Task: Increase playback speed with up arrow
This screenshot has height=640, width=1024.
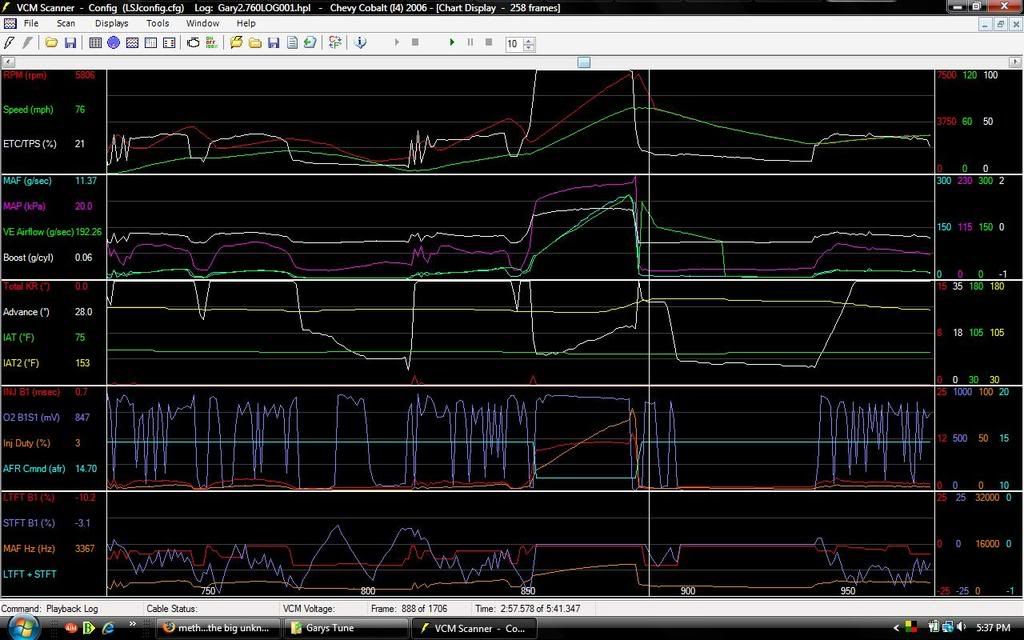Action: tap(528, 40)
